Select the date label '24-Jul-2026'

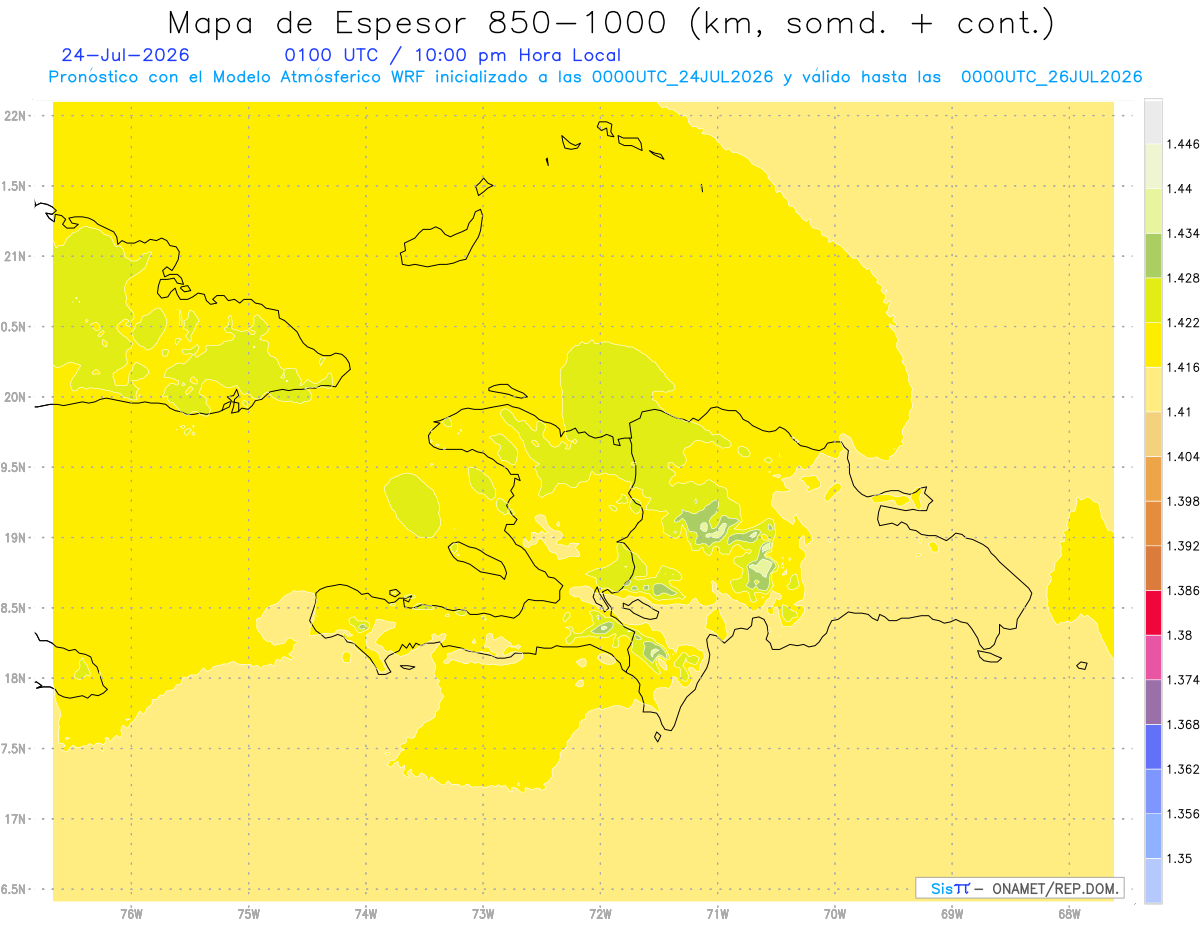tap(125, 55)
